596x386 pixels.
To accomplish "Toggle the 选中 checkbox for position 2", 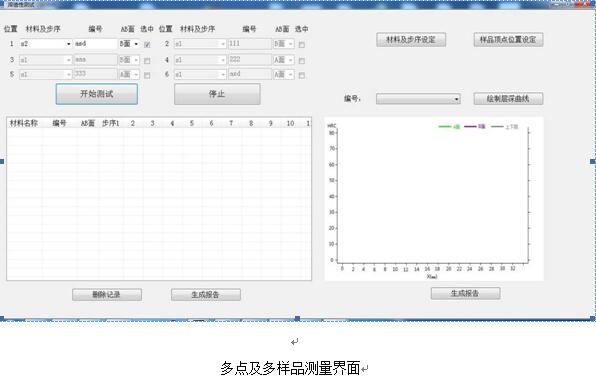I will point(301,45).
